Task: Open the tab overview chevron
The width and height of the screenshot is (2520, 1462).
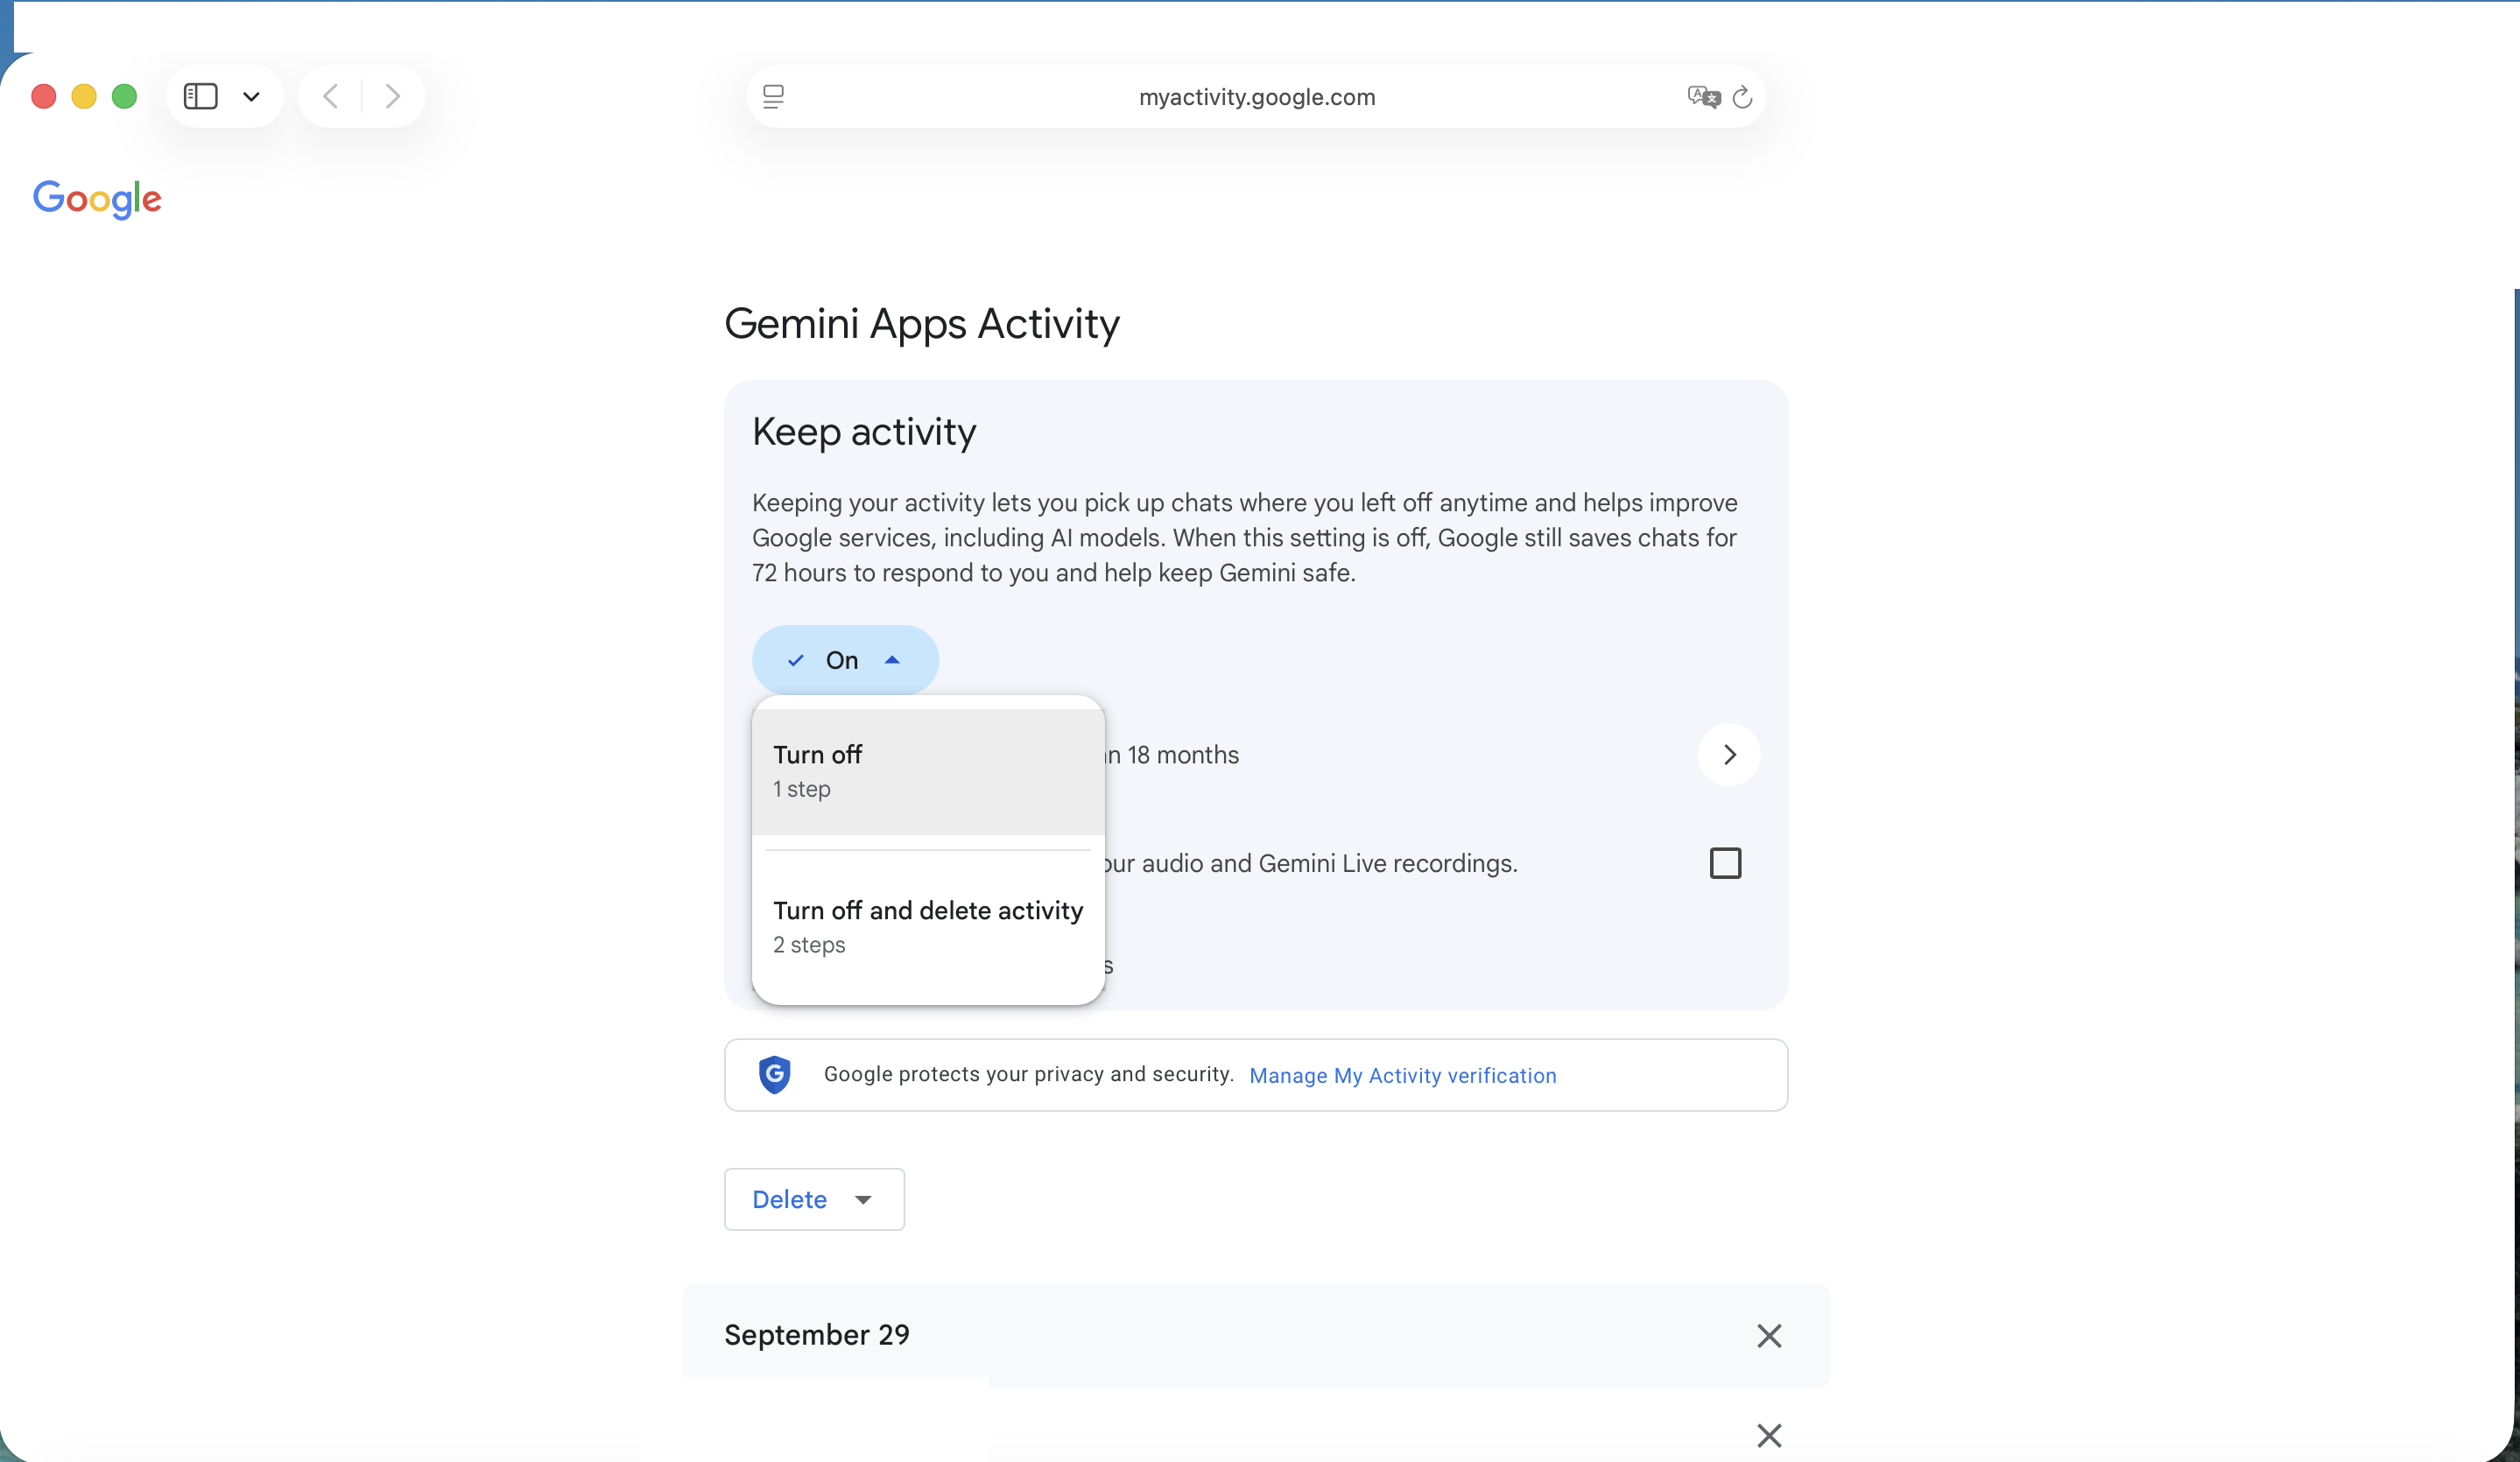Action: (251, 96)
